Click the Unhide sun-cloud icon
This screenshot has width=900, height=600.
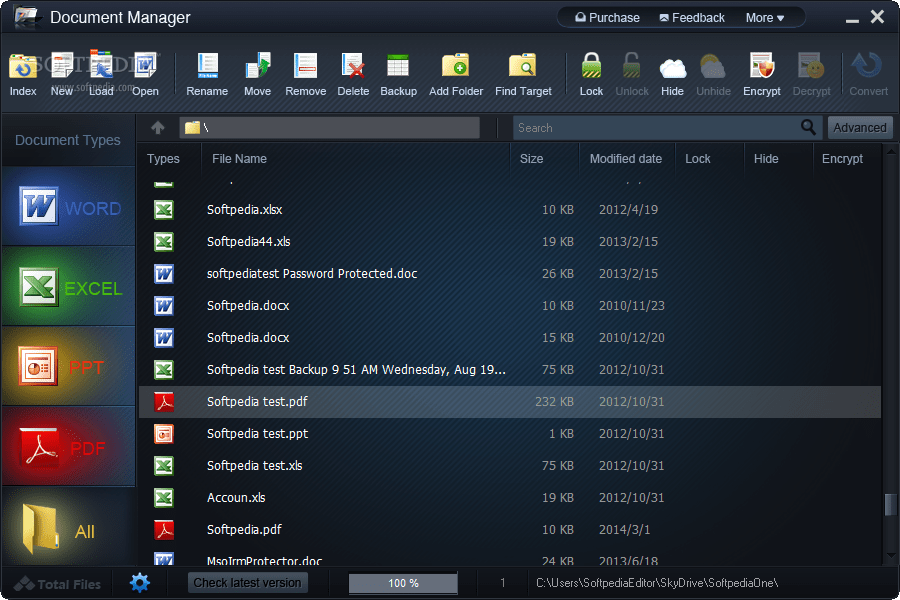(713, 67)
